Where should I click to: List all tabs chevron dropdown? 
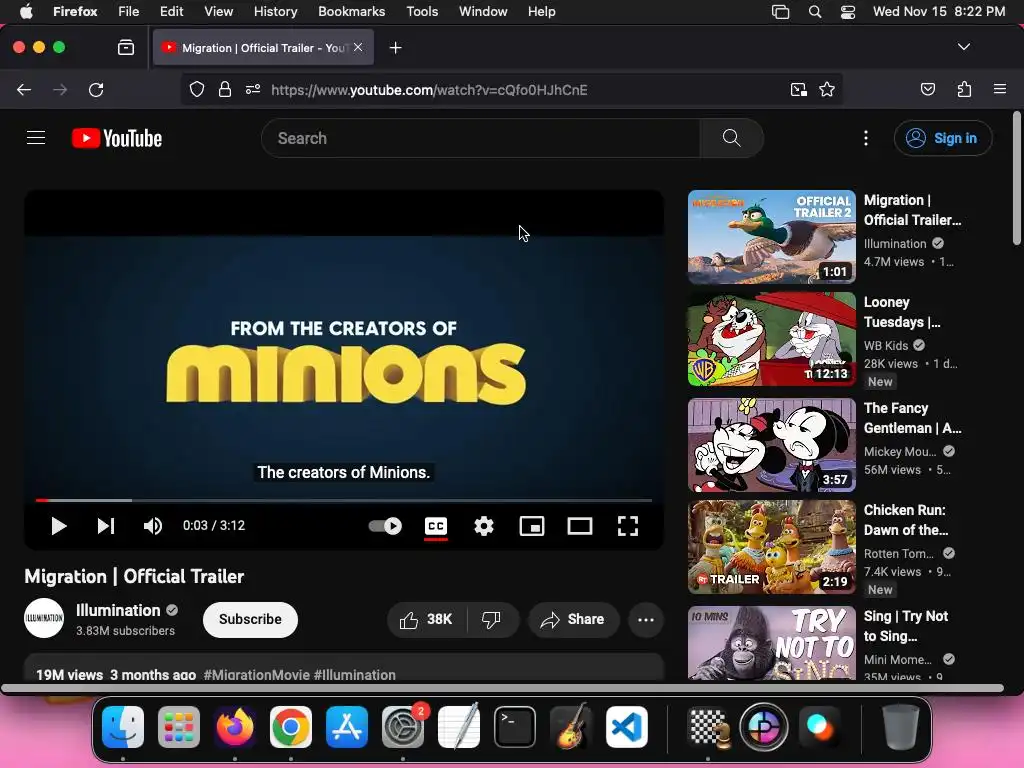(963, 47)
